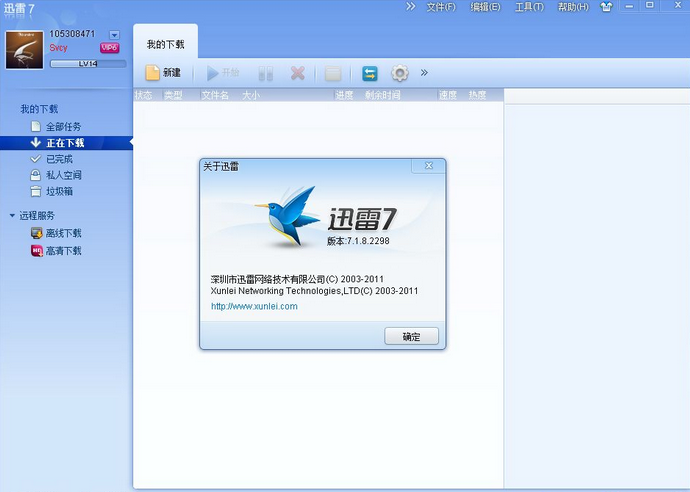The height and width of the screenshot is (492, 690).
Task: Open 离线下载 offline download in sidebar
Action: pyautogui.click(x=62, y=233)
